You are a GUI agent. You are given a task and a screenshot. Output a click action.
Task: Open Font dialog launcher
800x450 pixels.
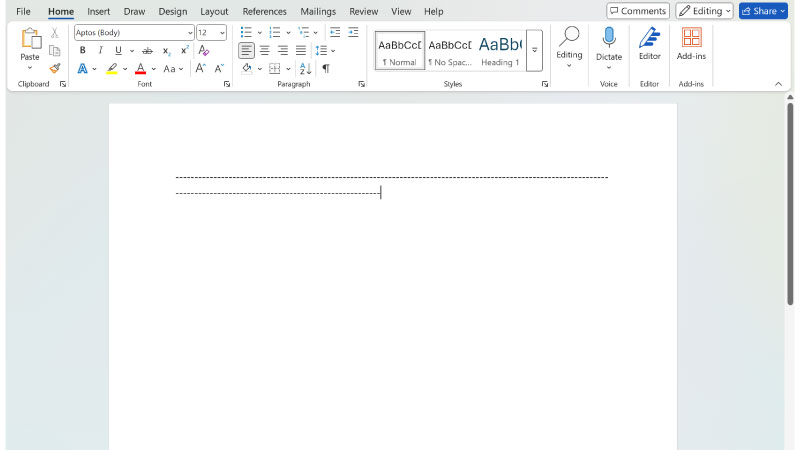pos(227,84)
